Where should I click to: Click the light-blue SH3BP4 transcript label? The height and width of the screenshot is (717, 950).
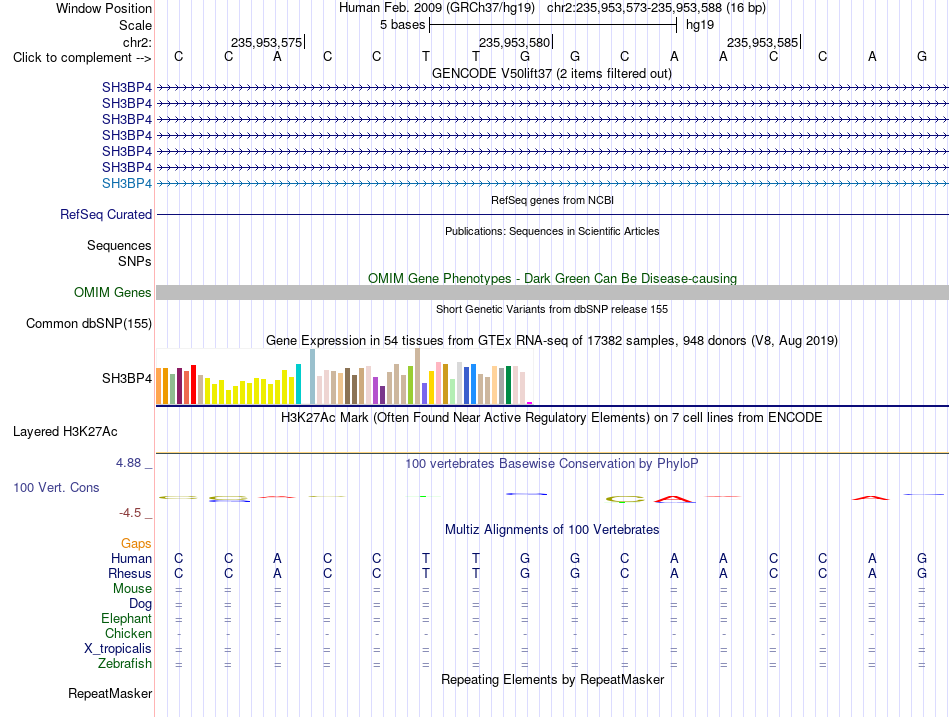127,184
